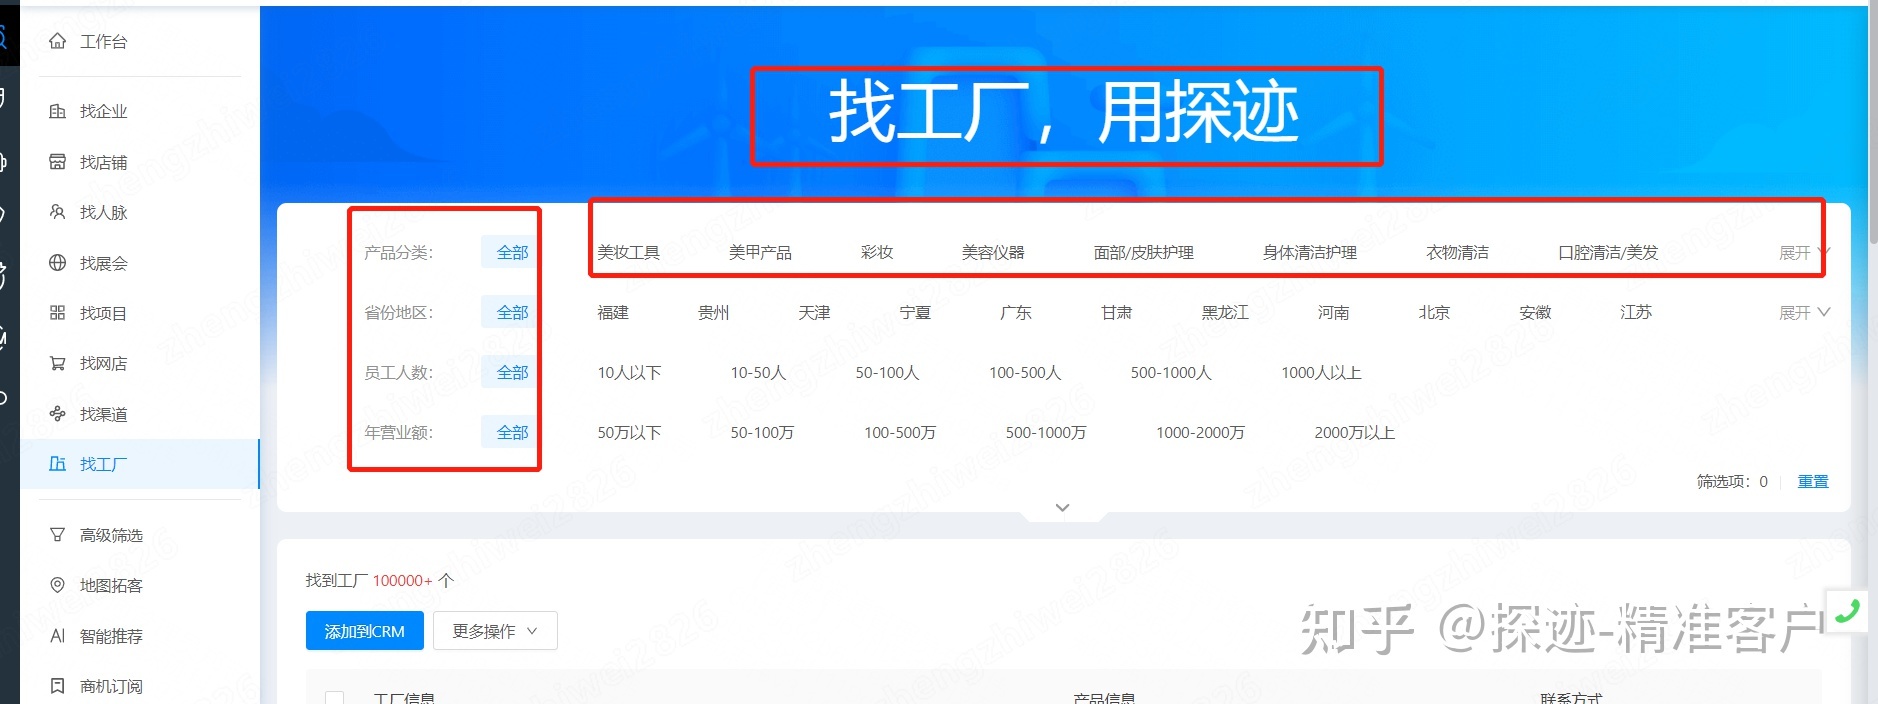This screenshot has width=1878, height=704.
Task: Click the green phone call icon
Action: click(1847, 610)
